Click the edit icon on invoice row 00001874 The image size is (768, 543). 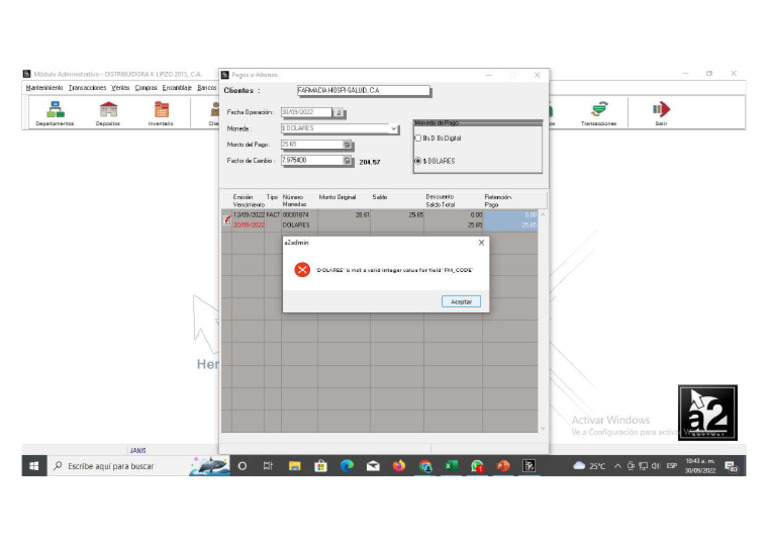[227, 220]
